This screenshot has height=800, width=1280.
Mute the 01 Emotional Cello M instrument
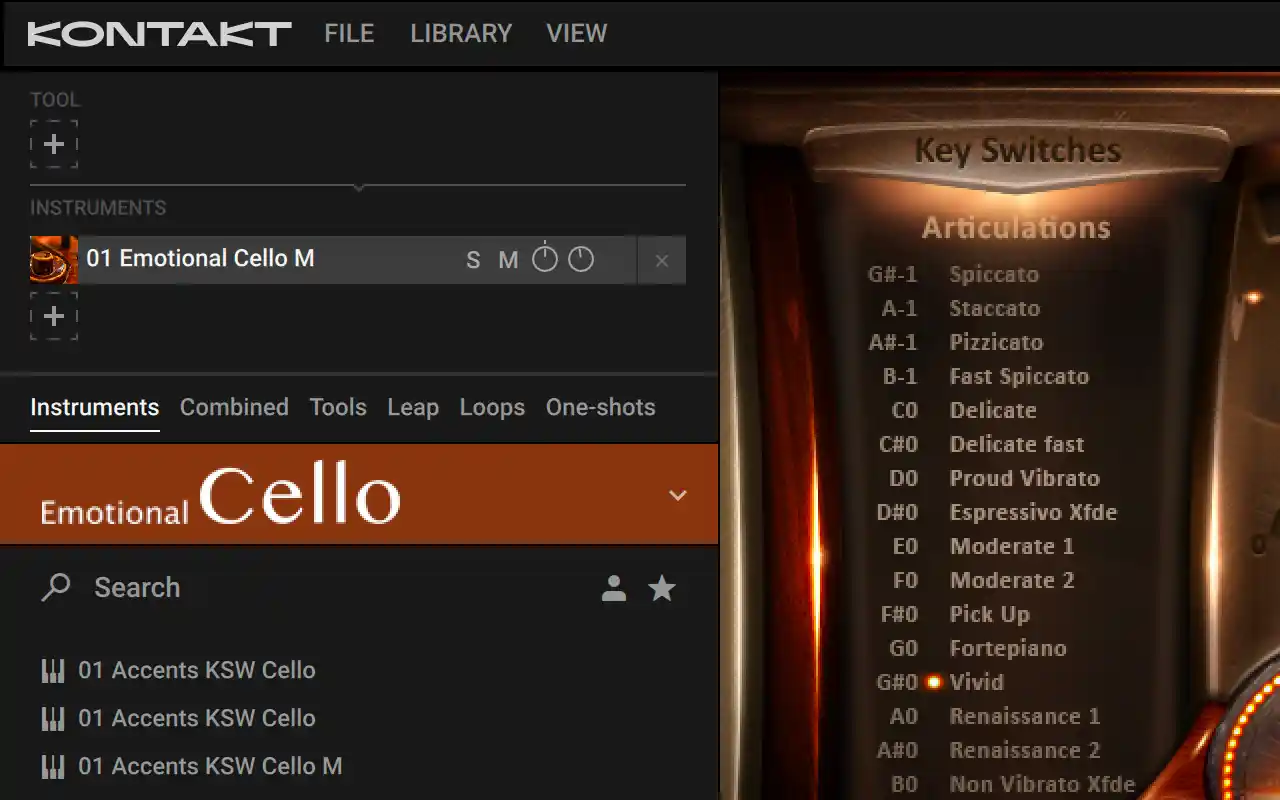click(x=509, y=261)
